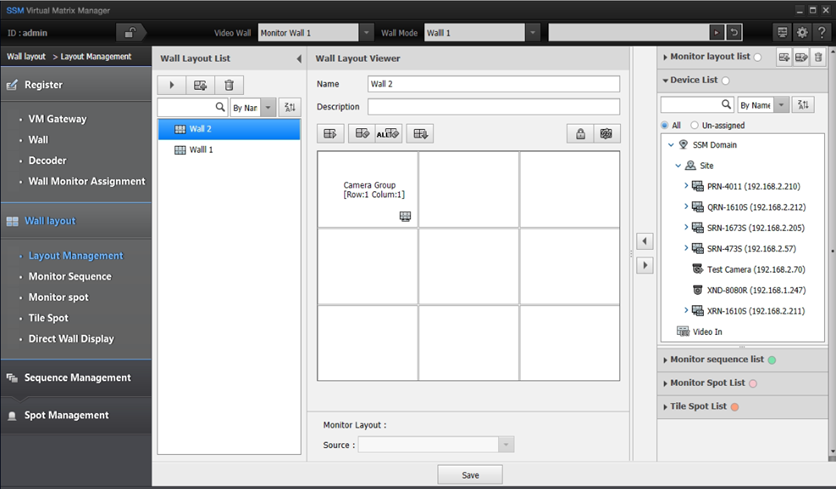Expand the Monitor Spot List section
Screen dimensions: 836x489
click(x=665, y=383)
